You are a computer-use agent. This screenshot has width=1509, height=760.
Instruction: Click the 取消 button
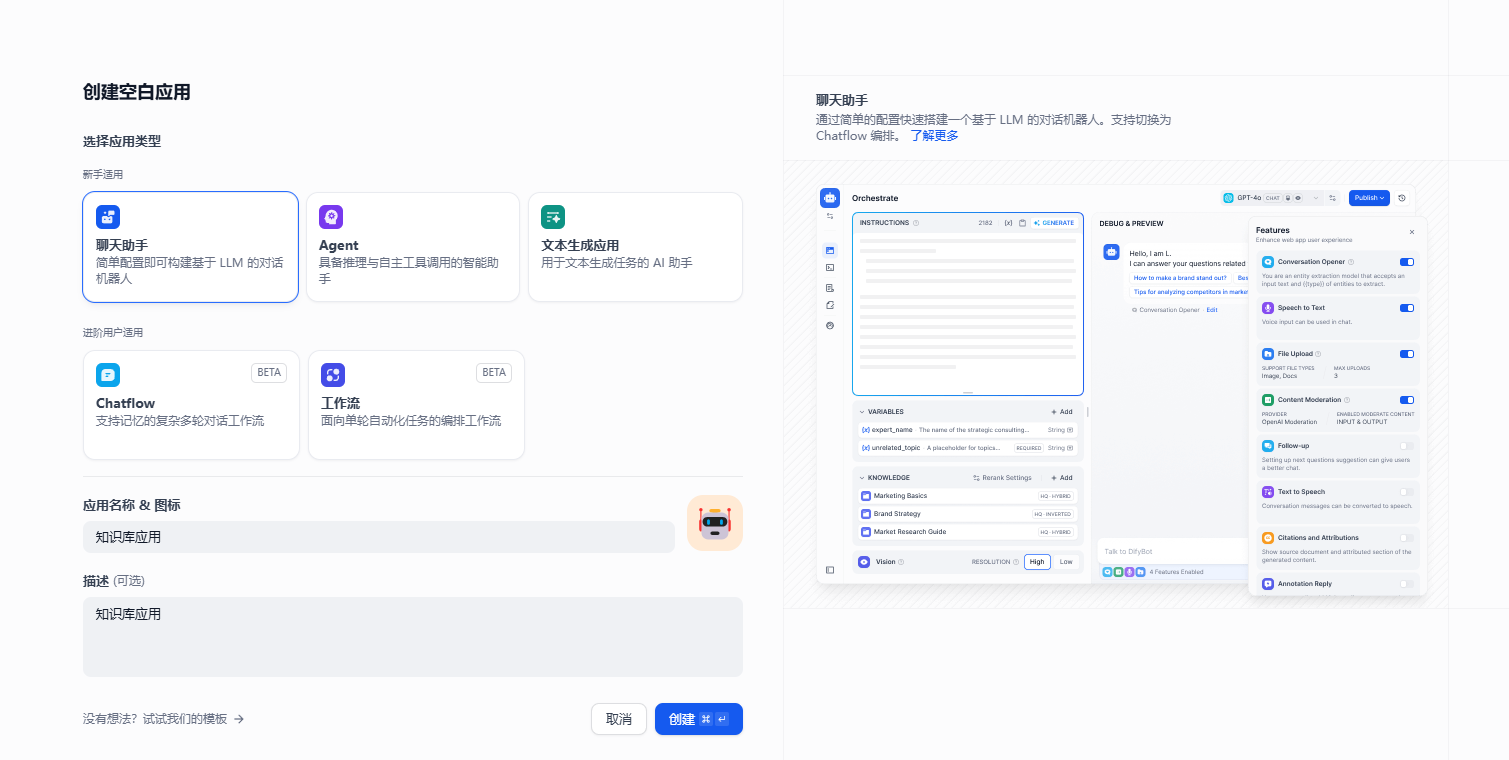[x=619, y=719]
